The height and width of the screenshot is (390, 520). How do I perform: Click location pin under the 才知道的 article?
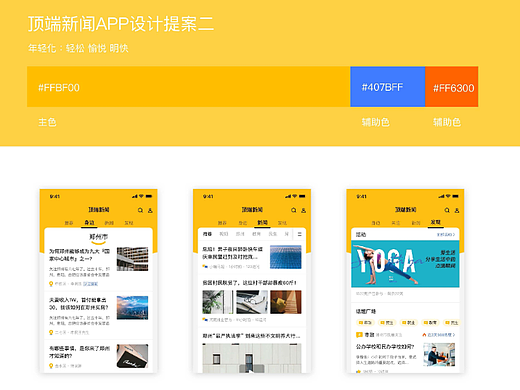(x=51, y=366)
